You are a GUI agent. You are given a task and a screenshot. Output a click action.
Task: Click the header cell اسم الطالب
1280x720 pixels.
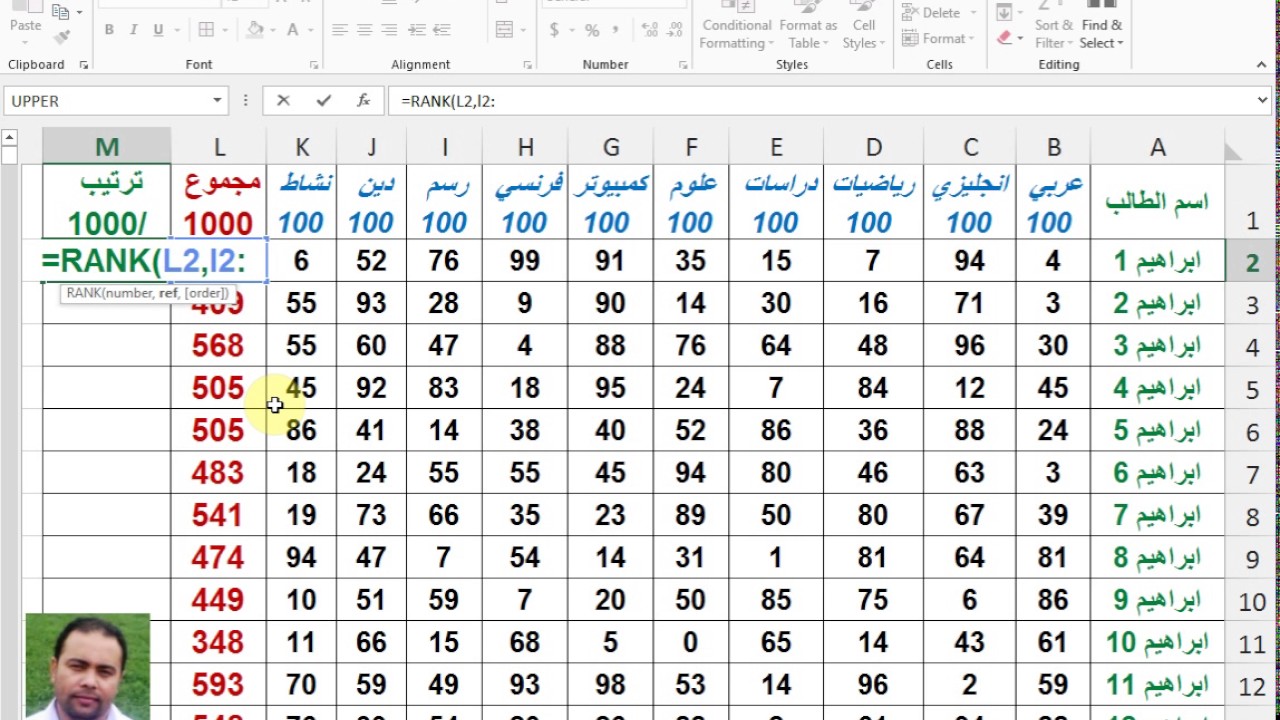point(1157,201)
